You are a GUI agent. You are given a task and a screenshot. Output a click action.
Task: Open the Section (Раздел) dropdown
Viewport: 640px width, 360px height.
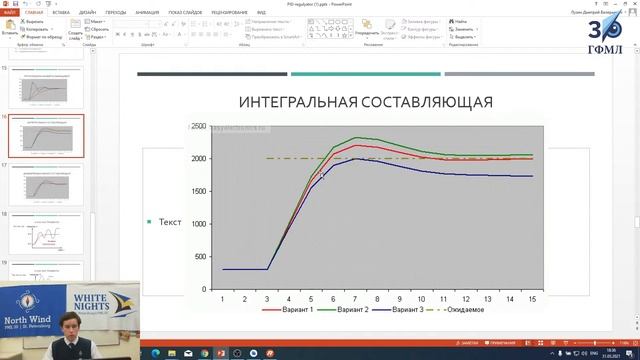[x=96, y=37]
